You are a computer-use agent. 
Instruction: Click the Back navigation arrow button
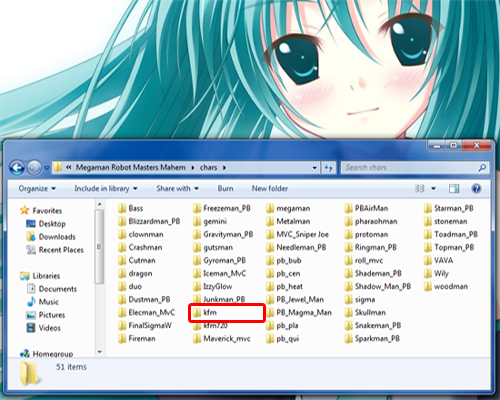pyautogui.click(x=17, y=167)
